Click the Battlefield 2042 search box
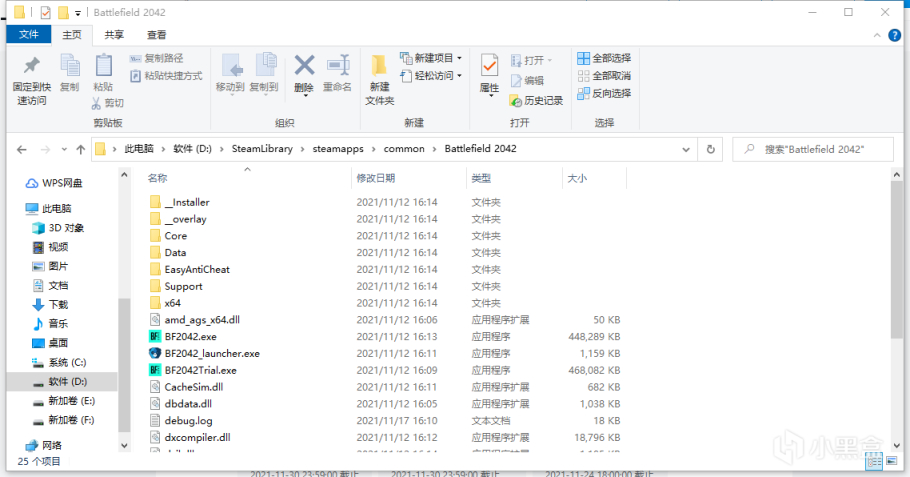The image size is (910, 477). tap(812, 150)
